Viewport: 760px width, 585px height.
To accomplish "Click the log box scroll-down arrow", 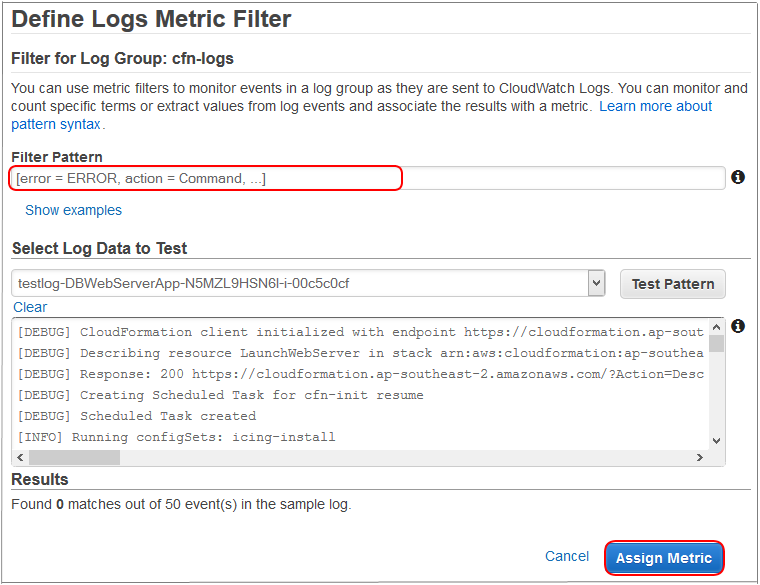I will 716,440.
